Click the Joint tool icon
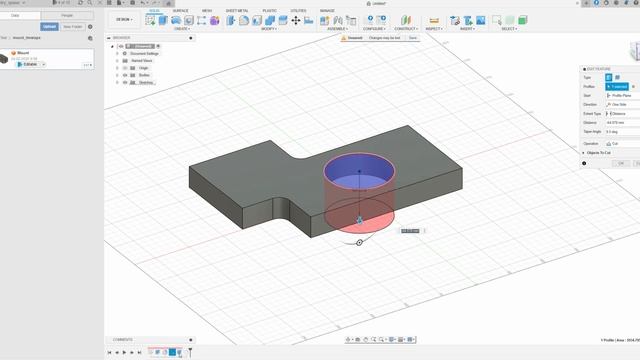 338,20
